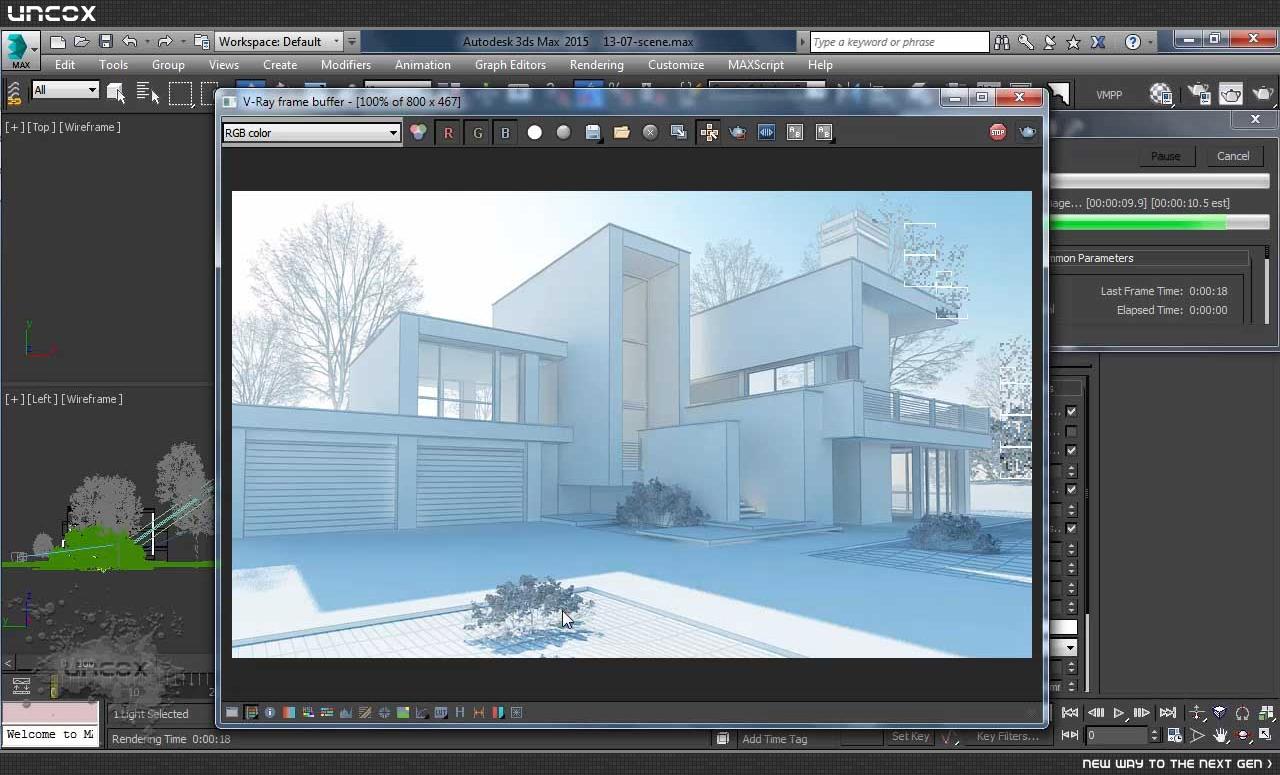
Task: Open the All selection filter dropdown
Action: [x=65, y=90]
